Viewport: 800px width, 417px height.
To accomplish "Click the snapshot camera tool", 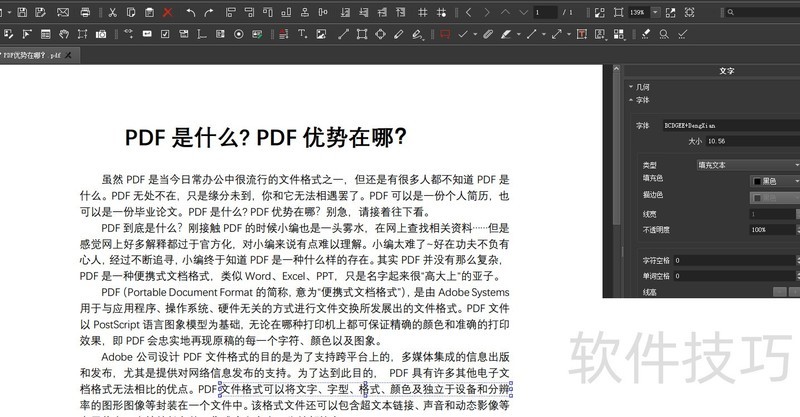I will [101, 33].
